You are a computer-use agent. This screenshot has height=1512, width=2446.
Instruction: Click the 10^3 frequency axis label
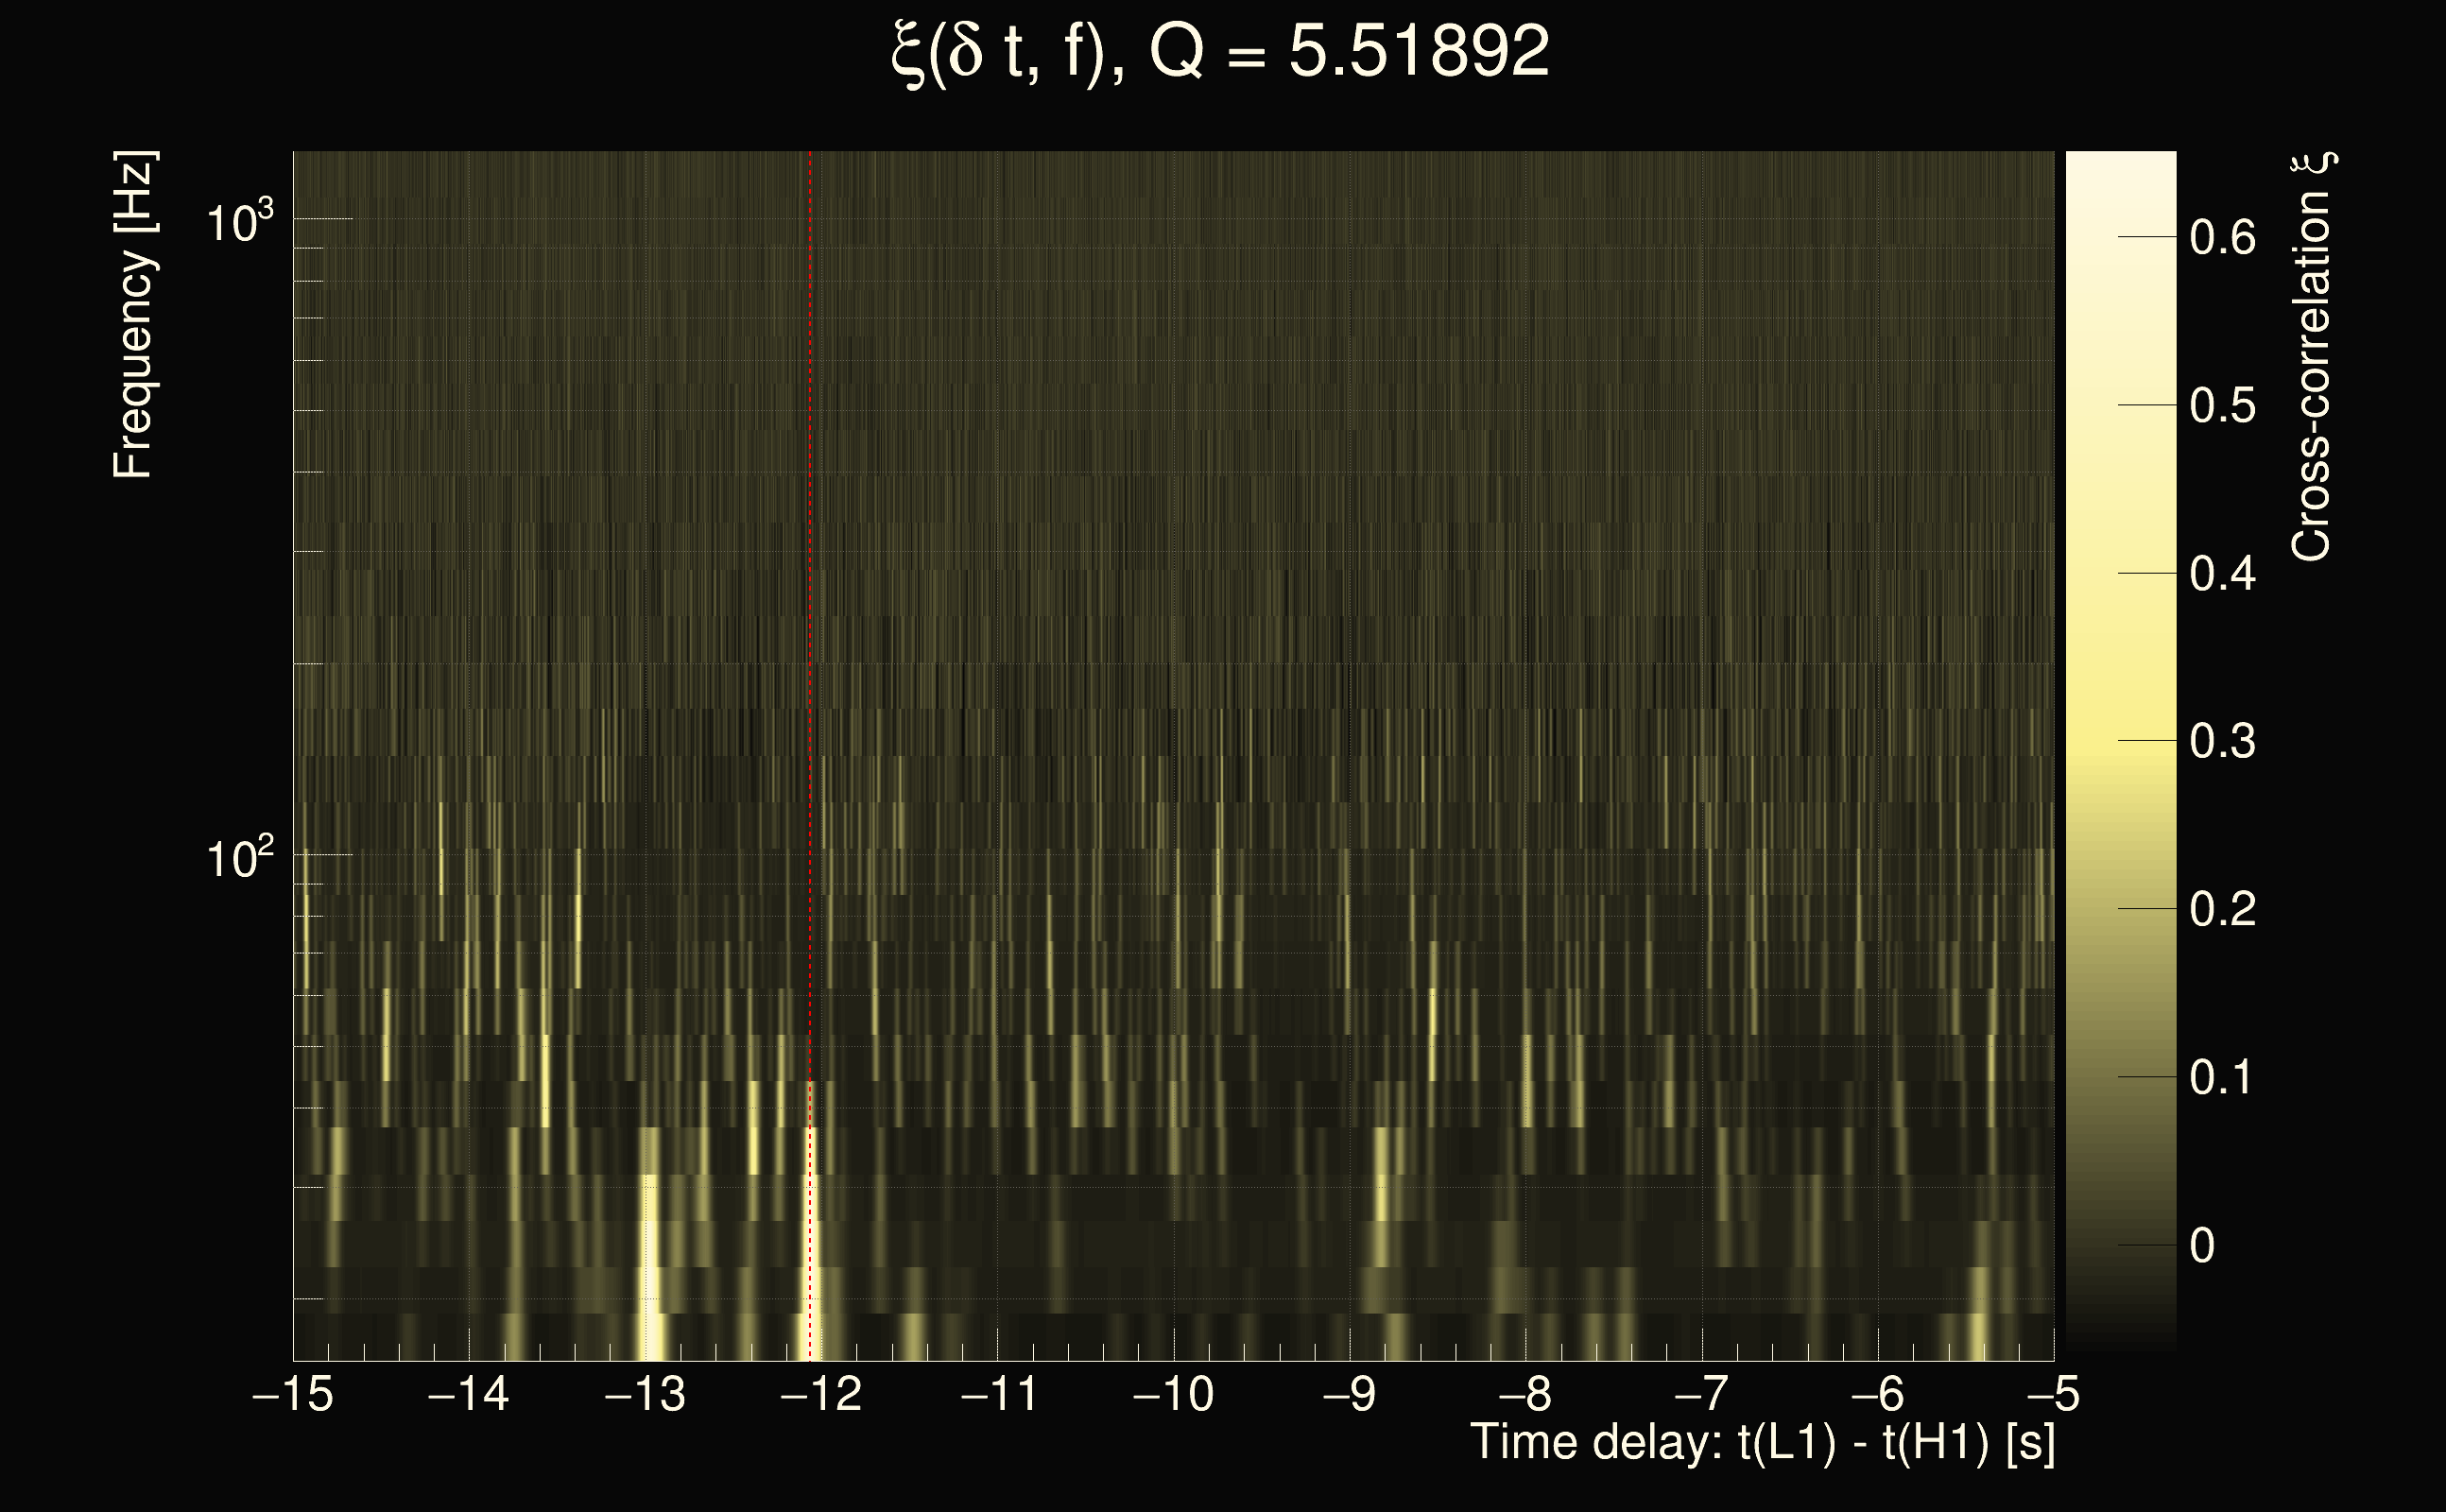click(x=239, y=222)
